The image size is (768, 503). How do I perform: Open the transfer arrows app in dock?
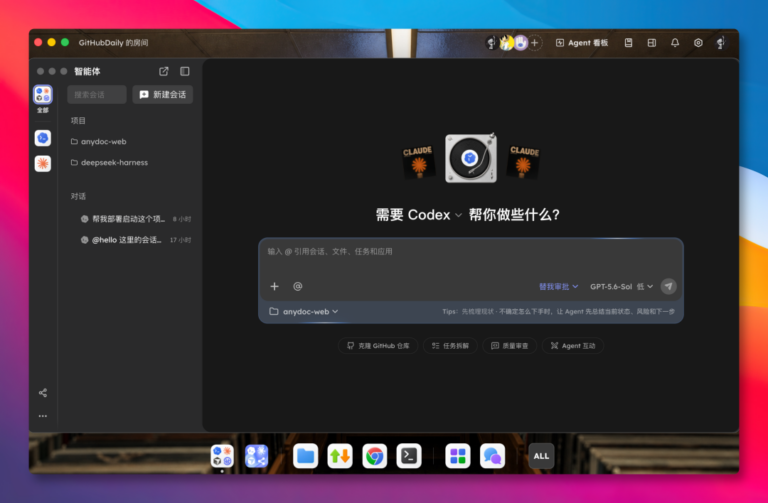340,456
